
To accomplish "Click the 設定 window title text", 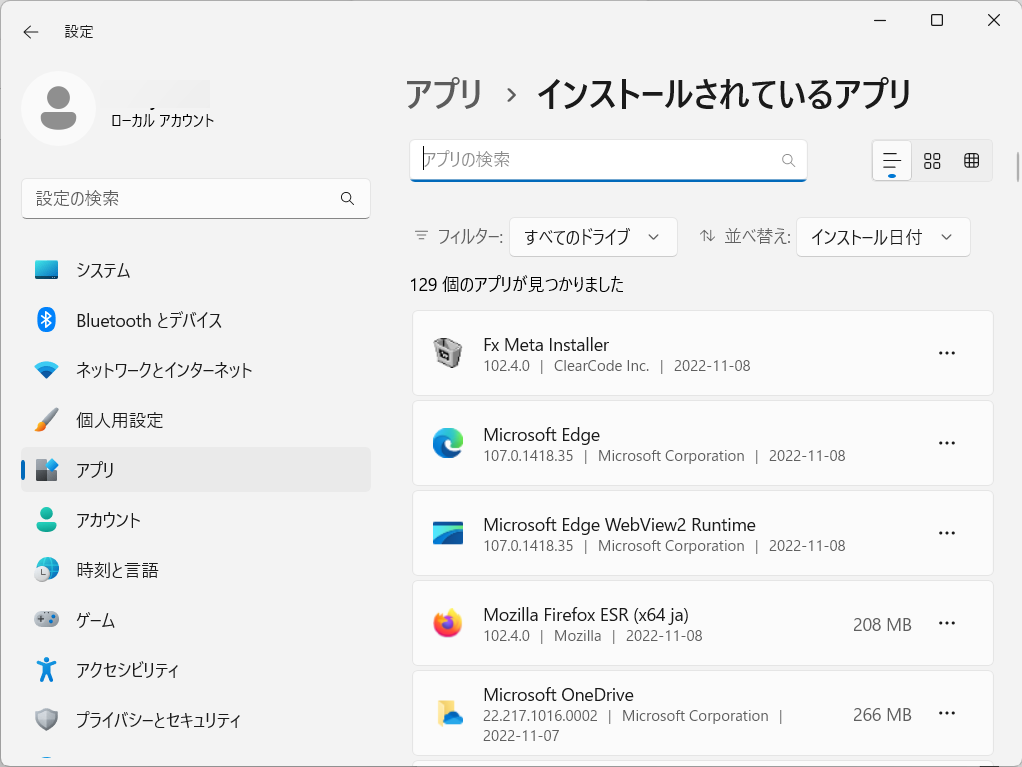I will click(79, 32).
